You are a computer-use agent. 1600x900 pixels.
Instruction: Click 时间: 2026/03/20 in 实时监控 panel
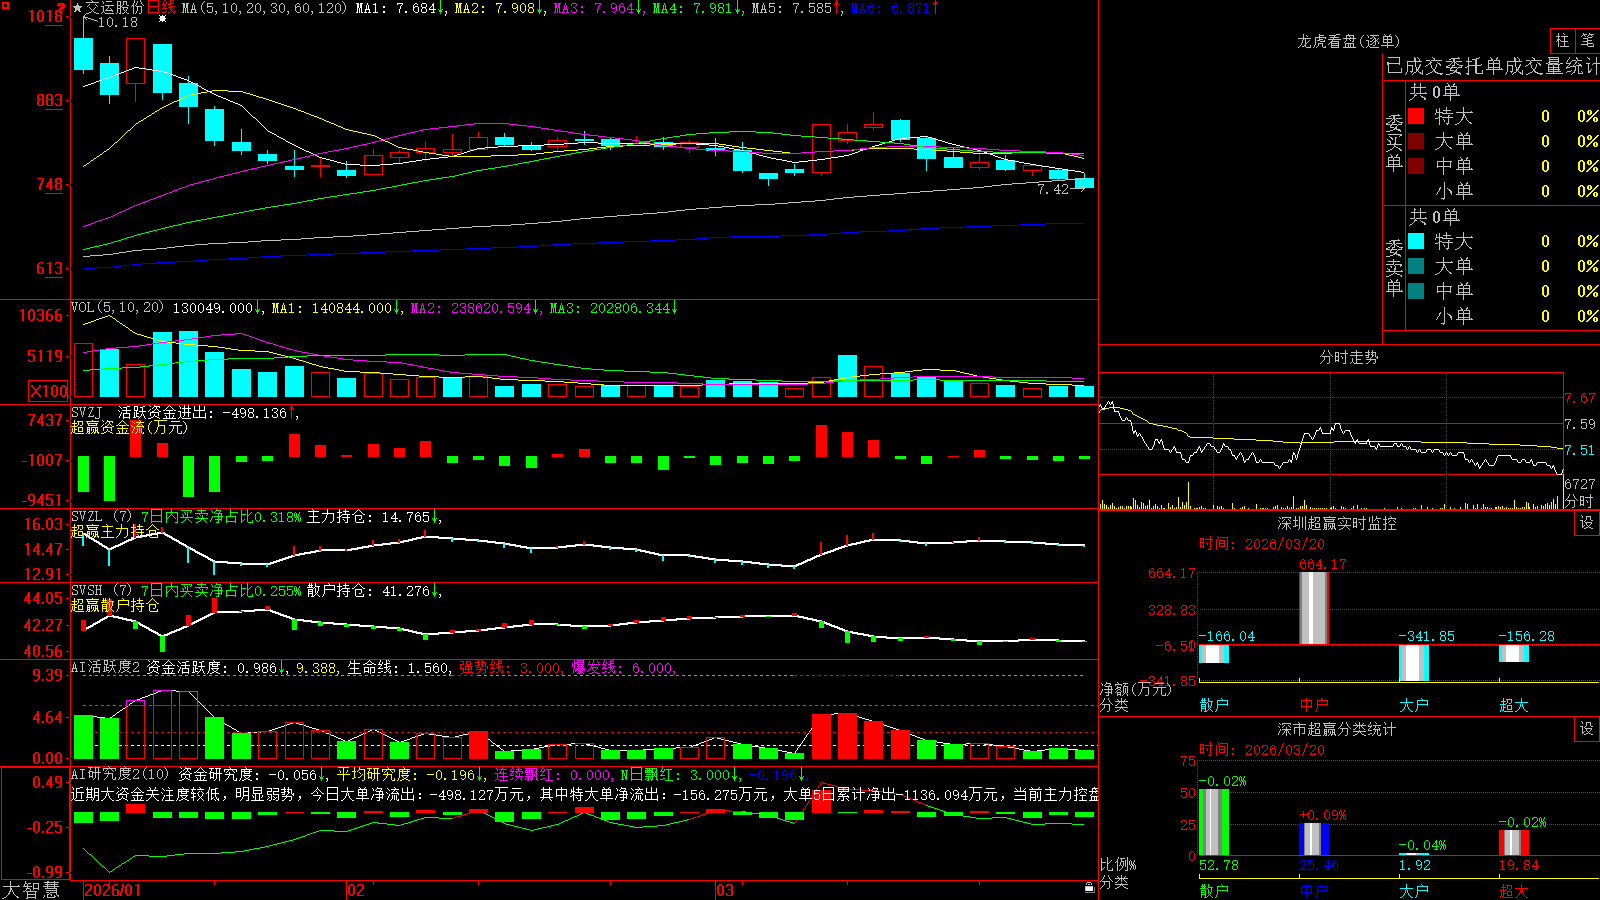(x=1261, y=544)
